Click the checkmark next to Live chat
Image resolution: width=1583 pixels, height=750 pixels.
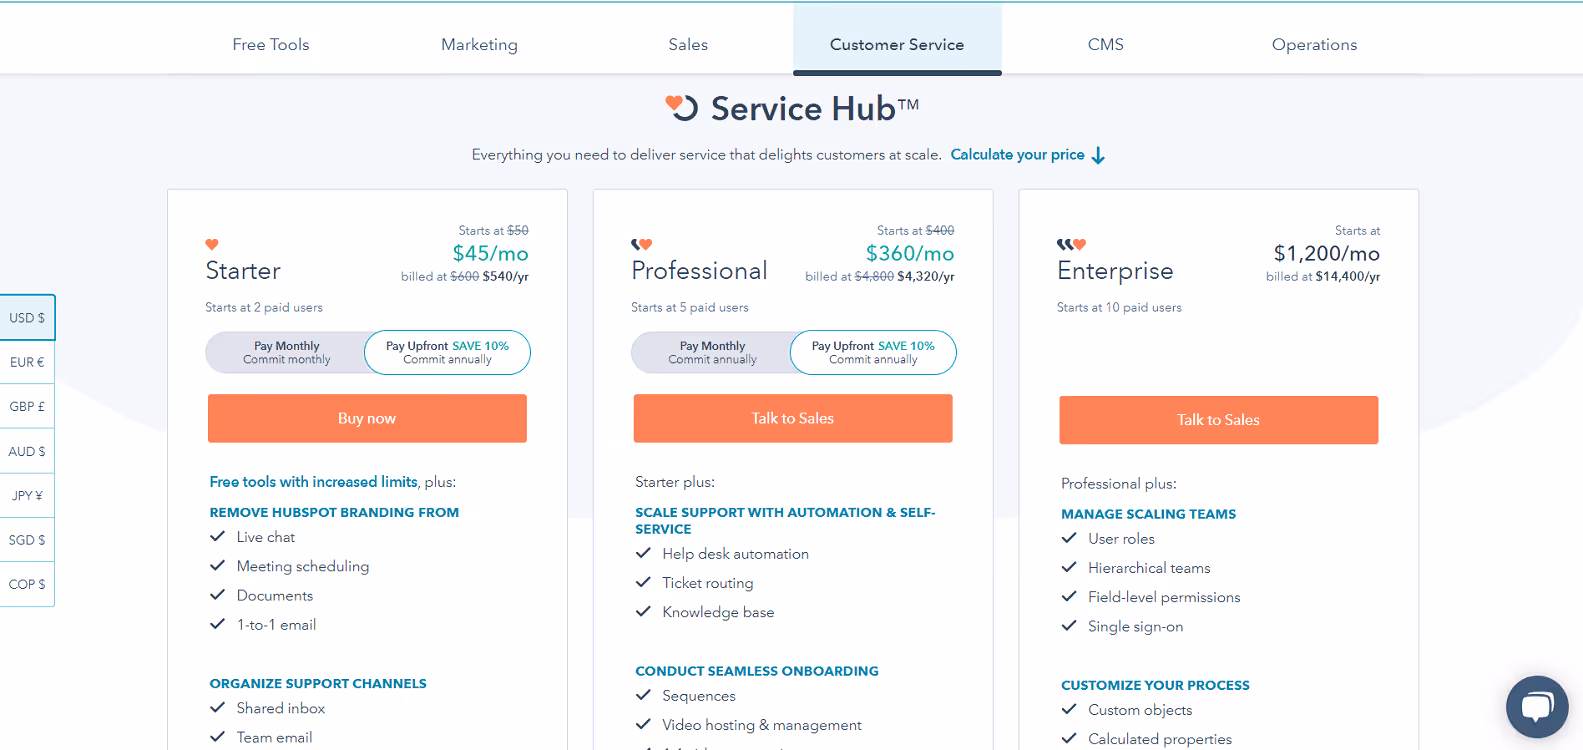[x=217, y=537]
